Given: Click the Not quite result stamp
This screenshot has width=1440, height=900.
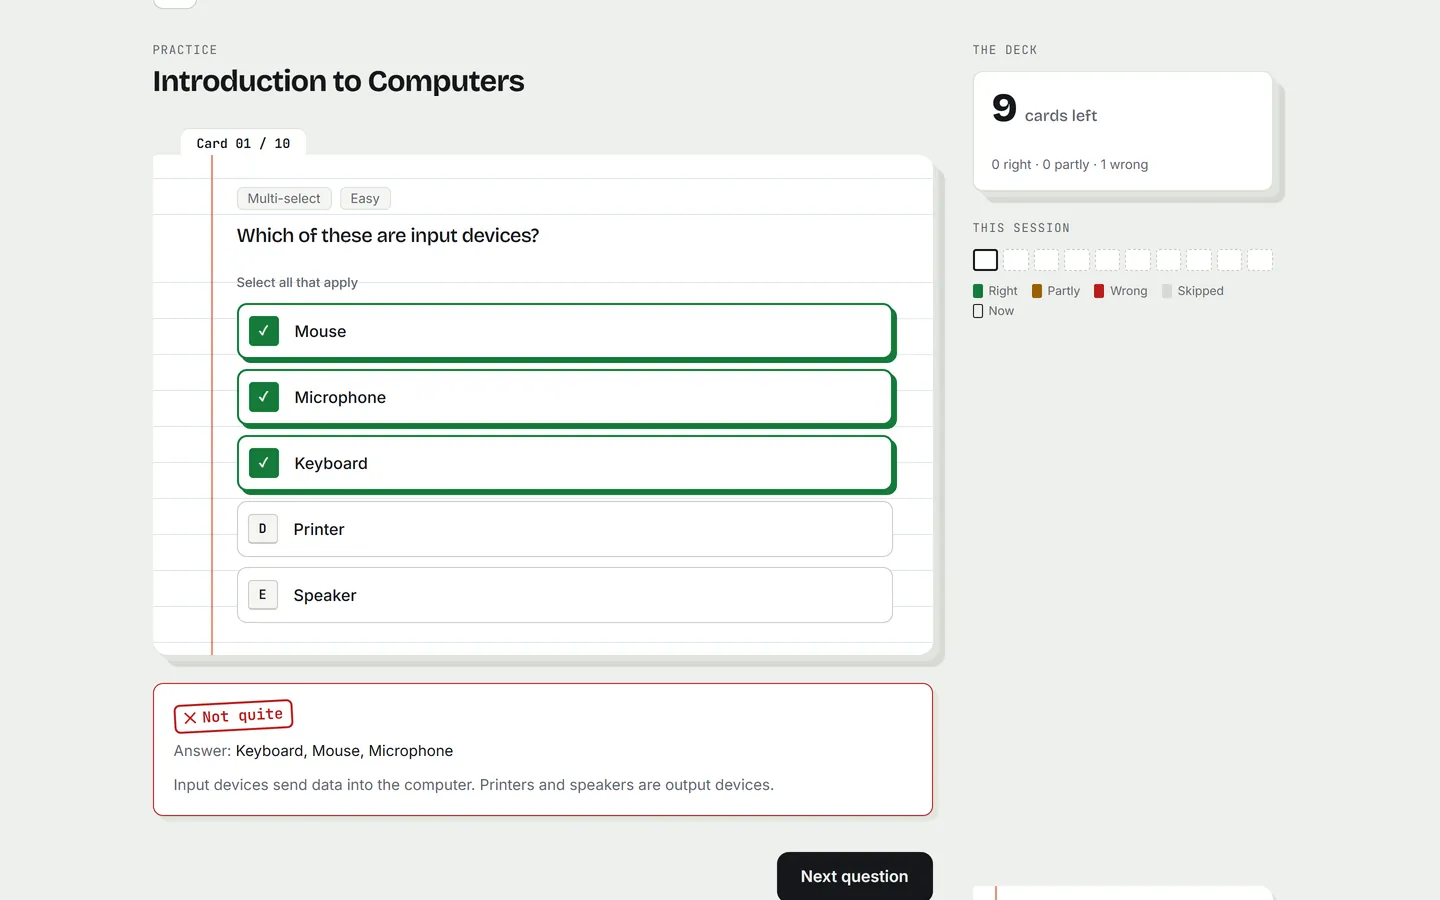Looking at the screenshot, I should pyautogui.click(x=233, y=716).
